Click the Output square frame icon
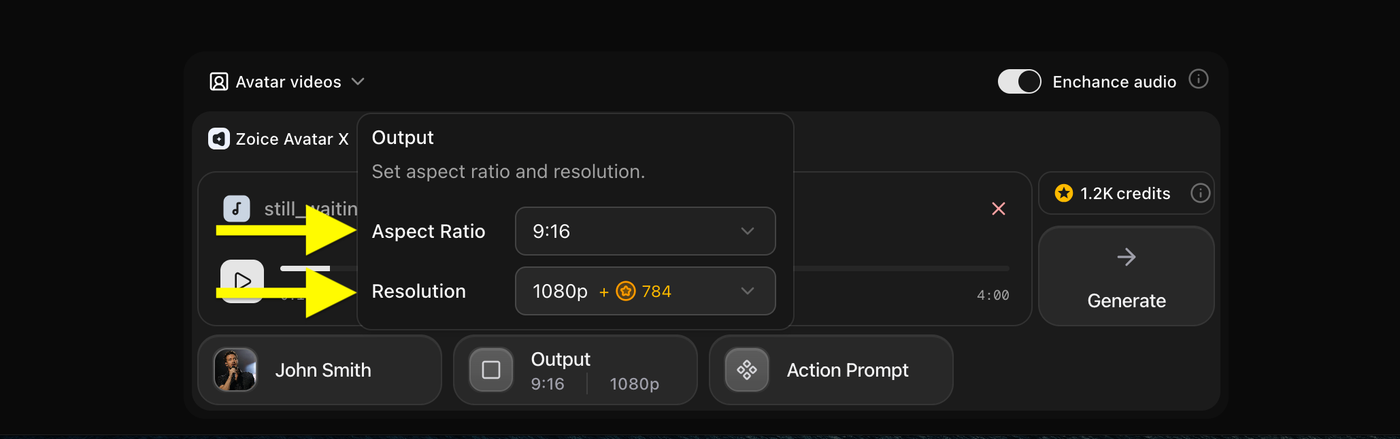This screenshot has width=1400, height=439. pos(491,370)
